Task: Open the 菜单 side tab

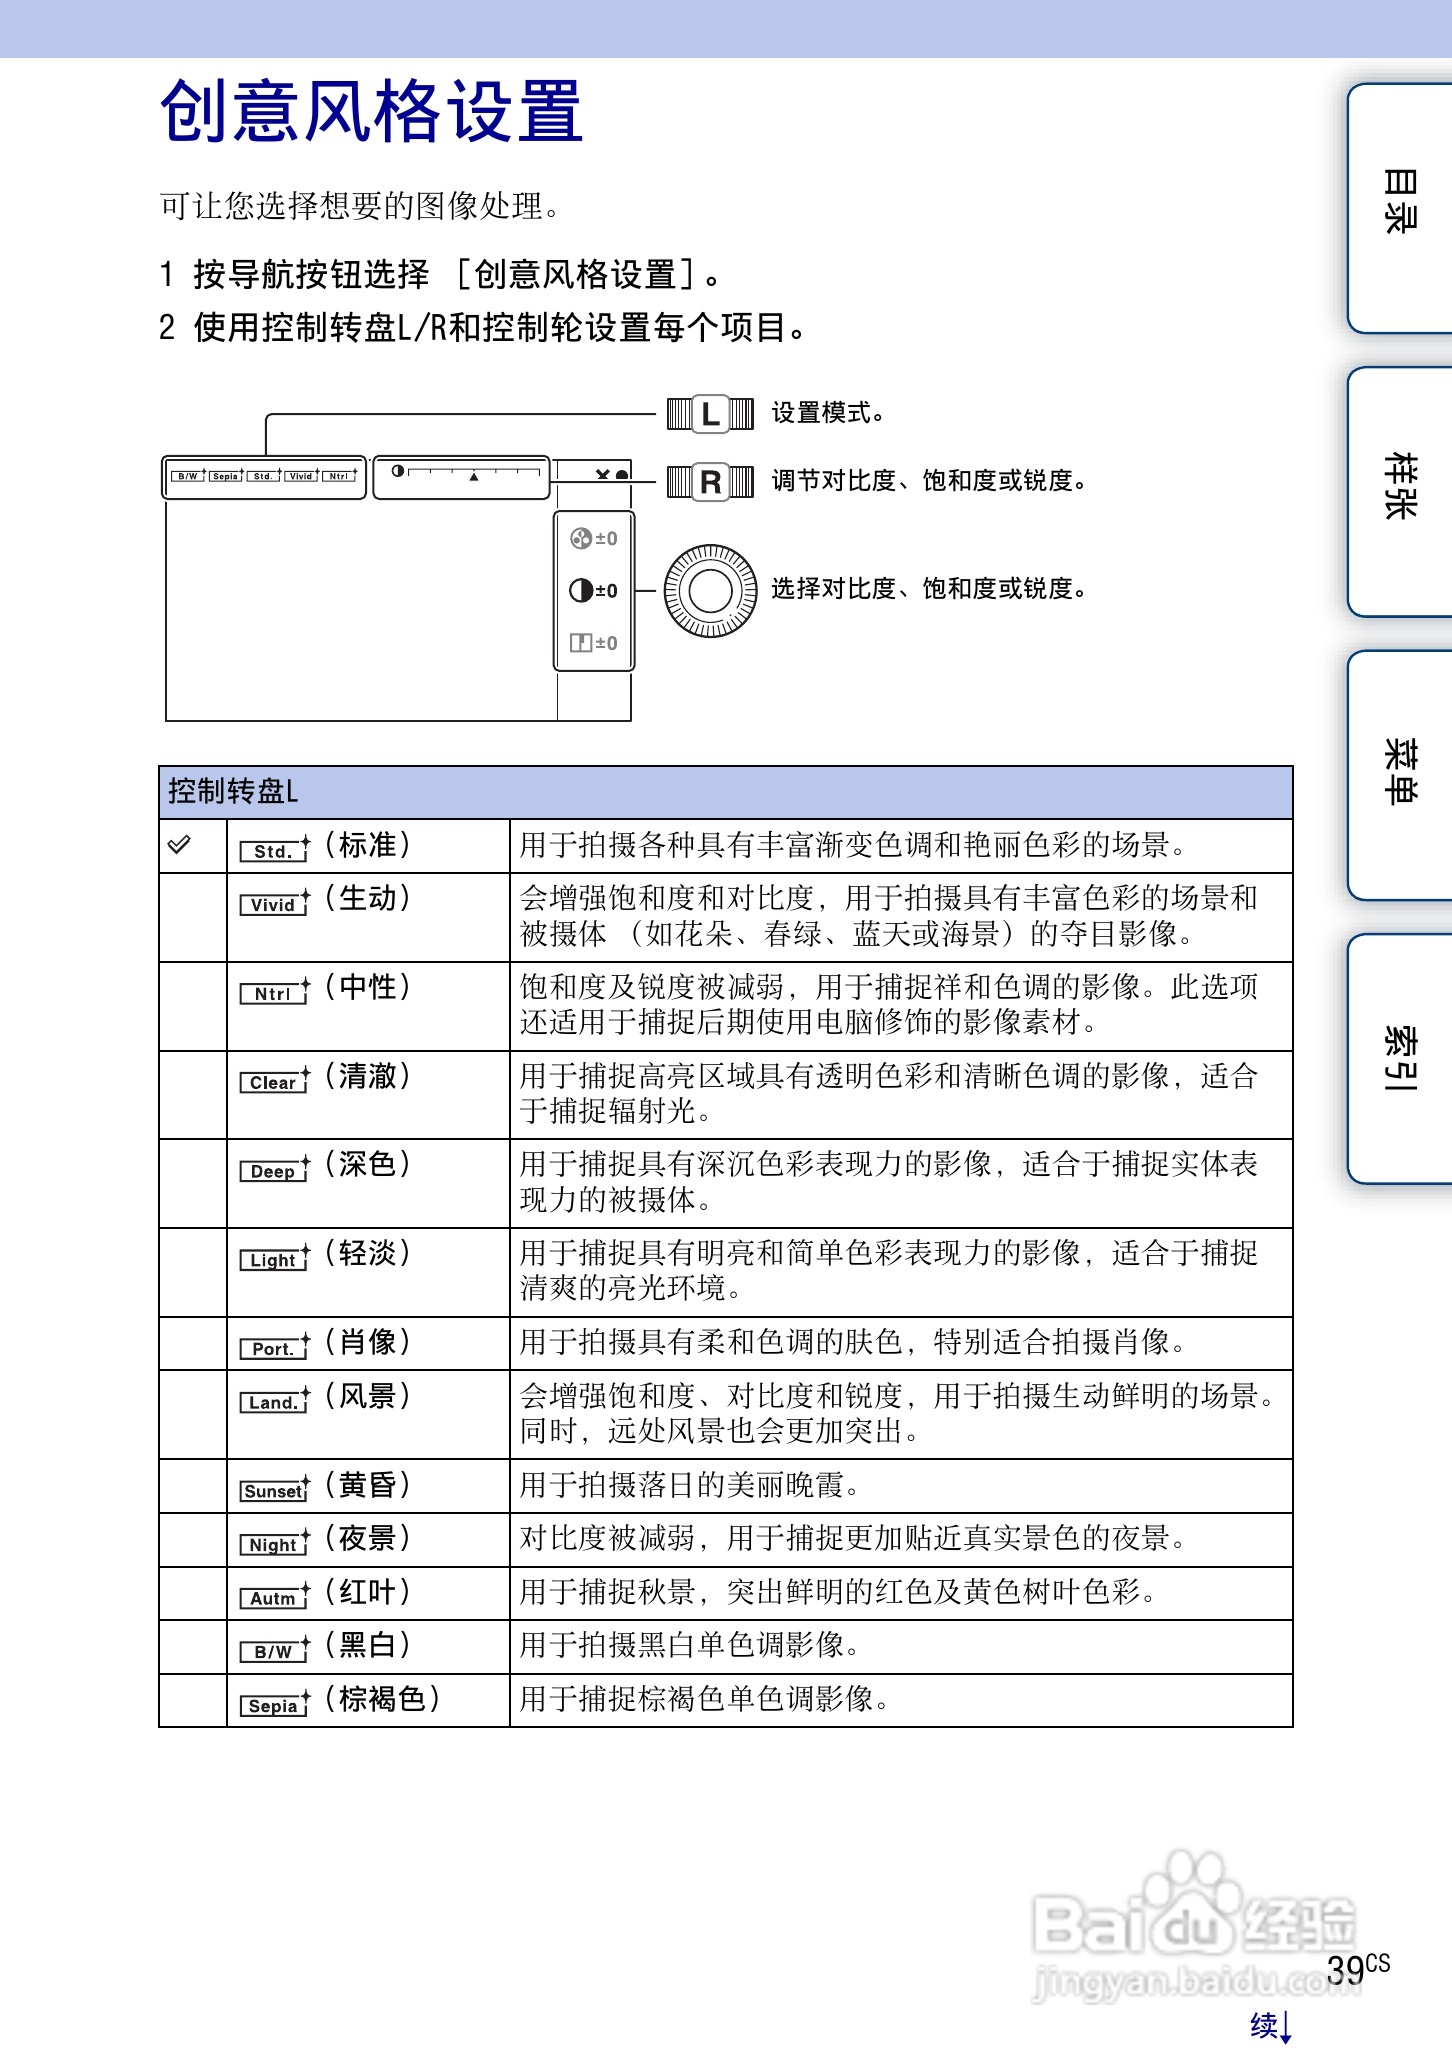Action: coord(1400,775)
